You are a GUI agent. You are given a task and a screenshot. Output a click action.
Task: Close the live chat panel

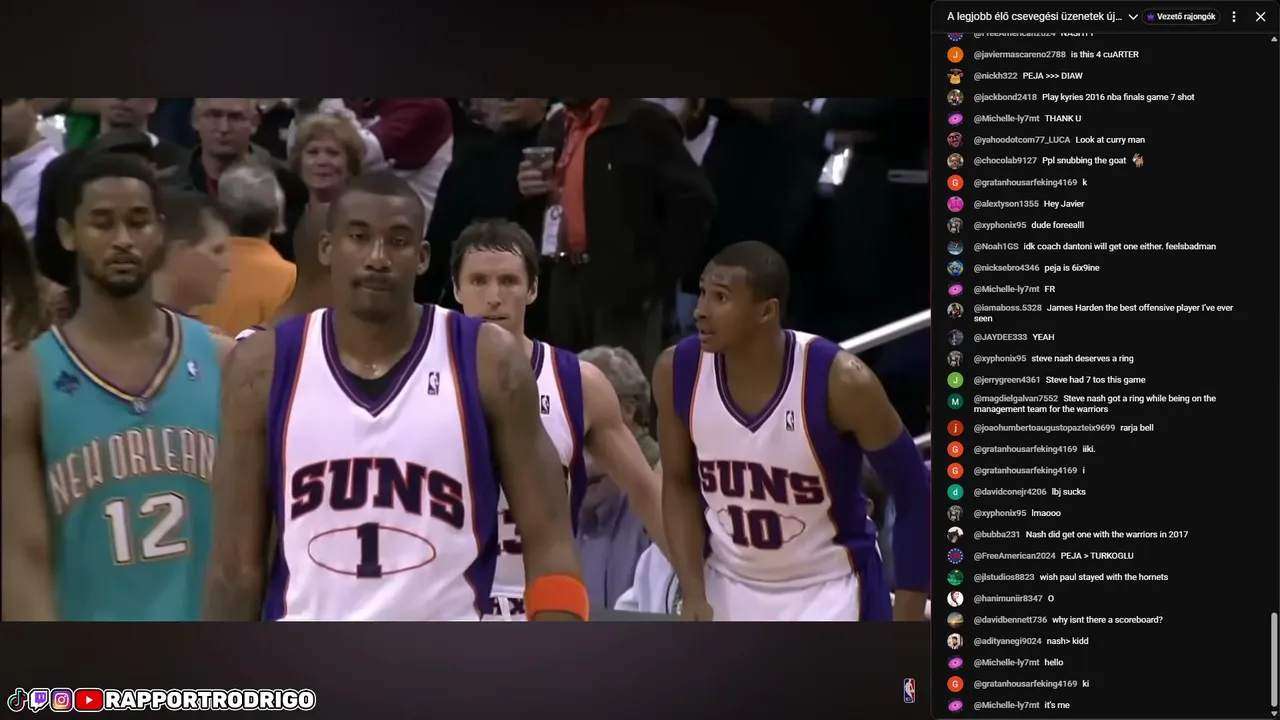pos(1260,17)
